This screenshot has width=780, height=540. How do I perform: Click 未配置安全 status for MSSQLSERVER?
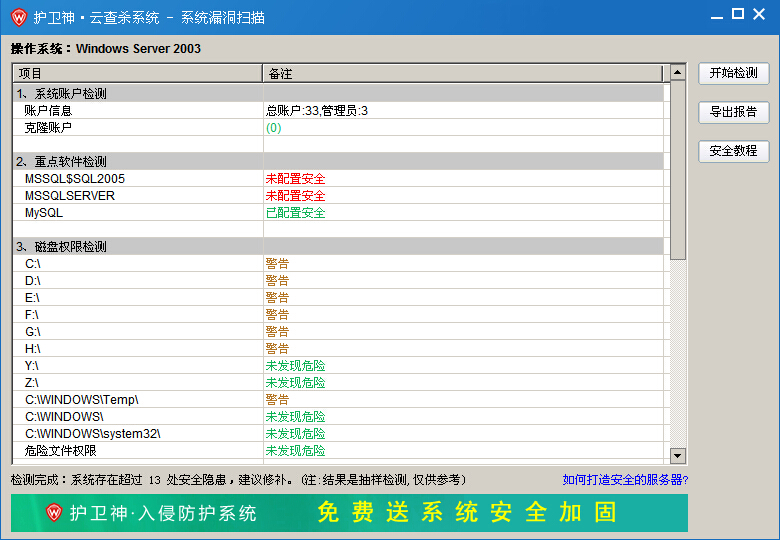[295, 195]
